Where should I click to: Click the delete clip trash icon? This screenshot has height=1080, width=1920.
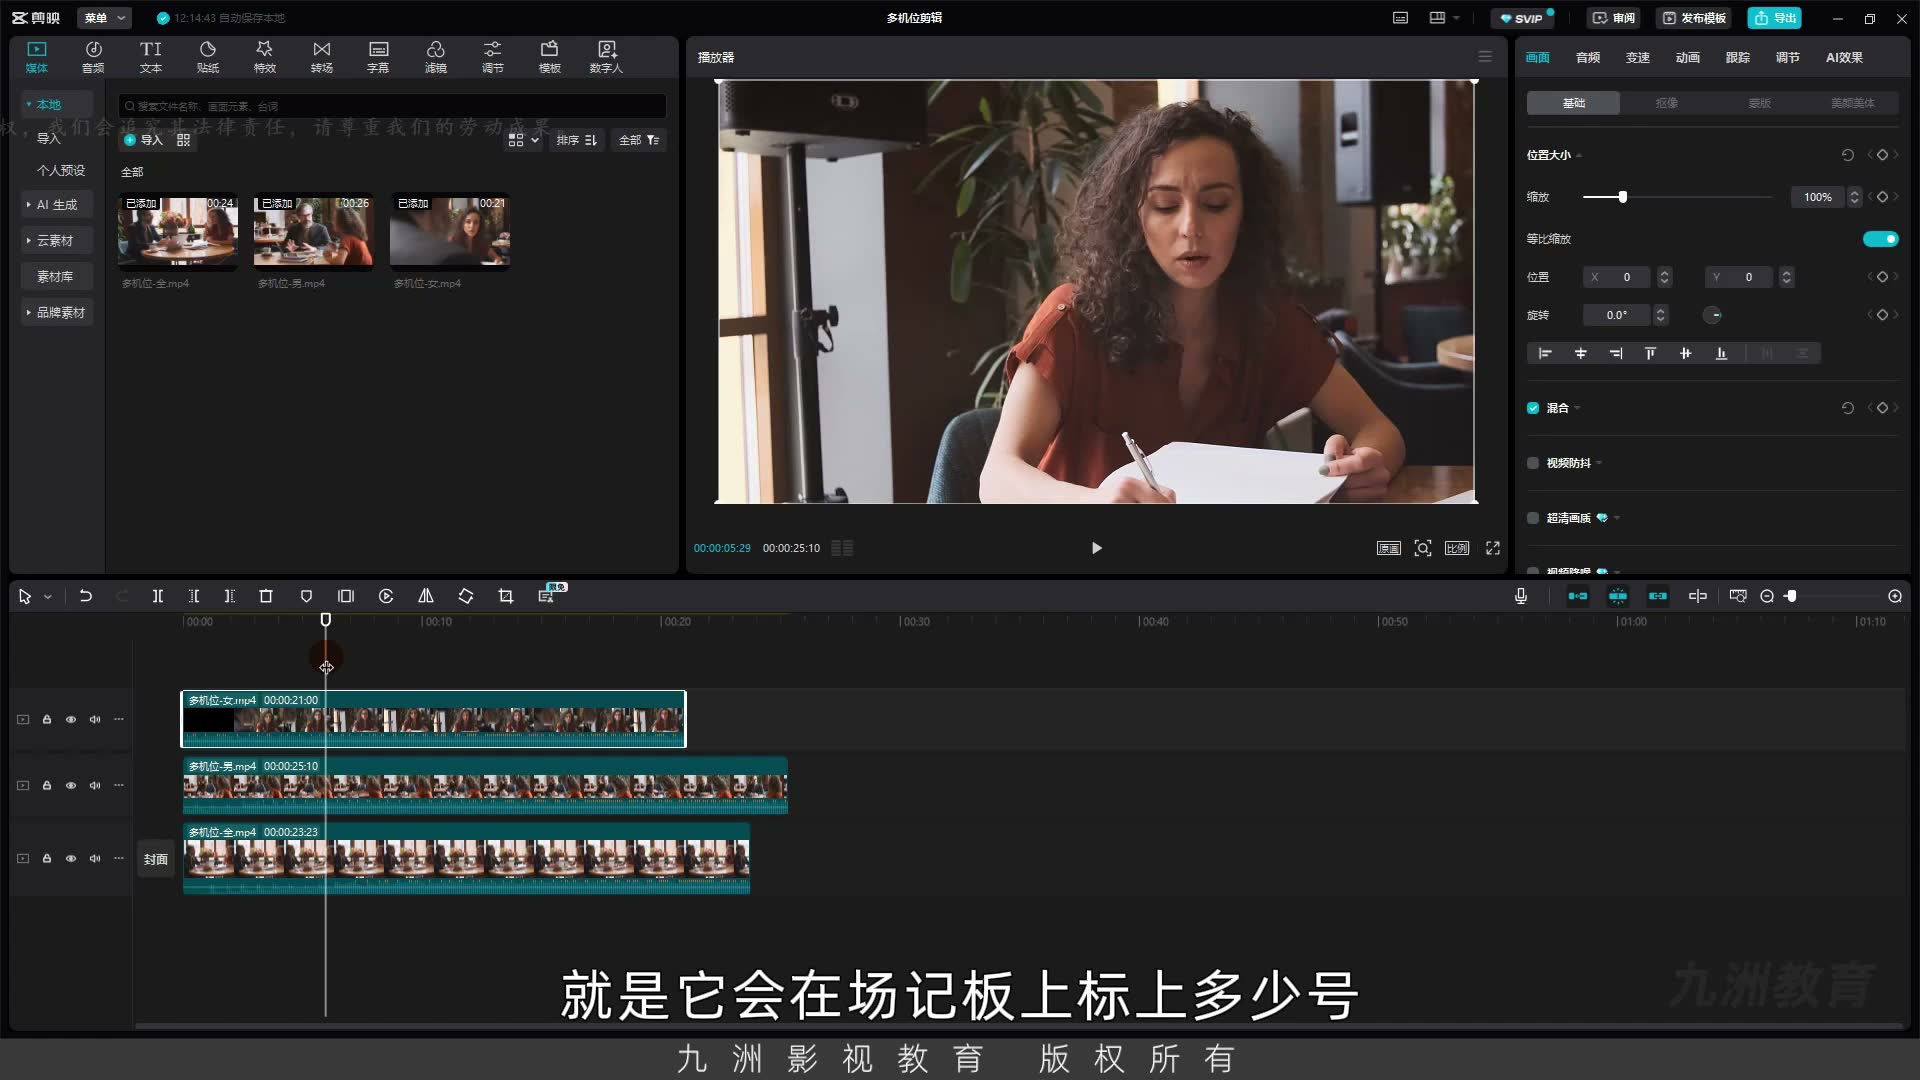[x=266, y=596]
